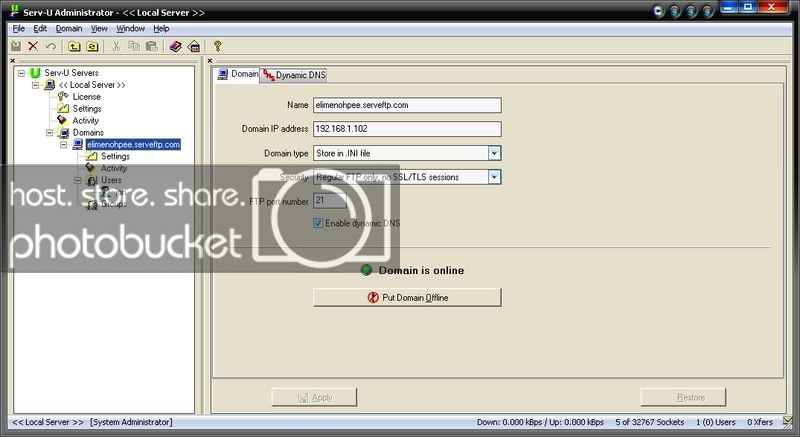Select License in the server tree
This screenshot has height=437, width=800.
(86, 96)
